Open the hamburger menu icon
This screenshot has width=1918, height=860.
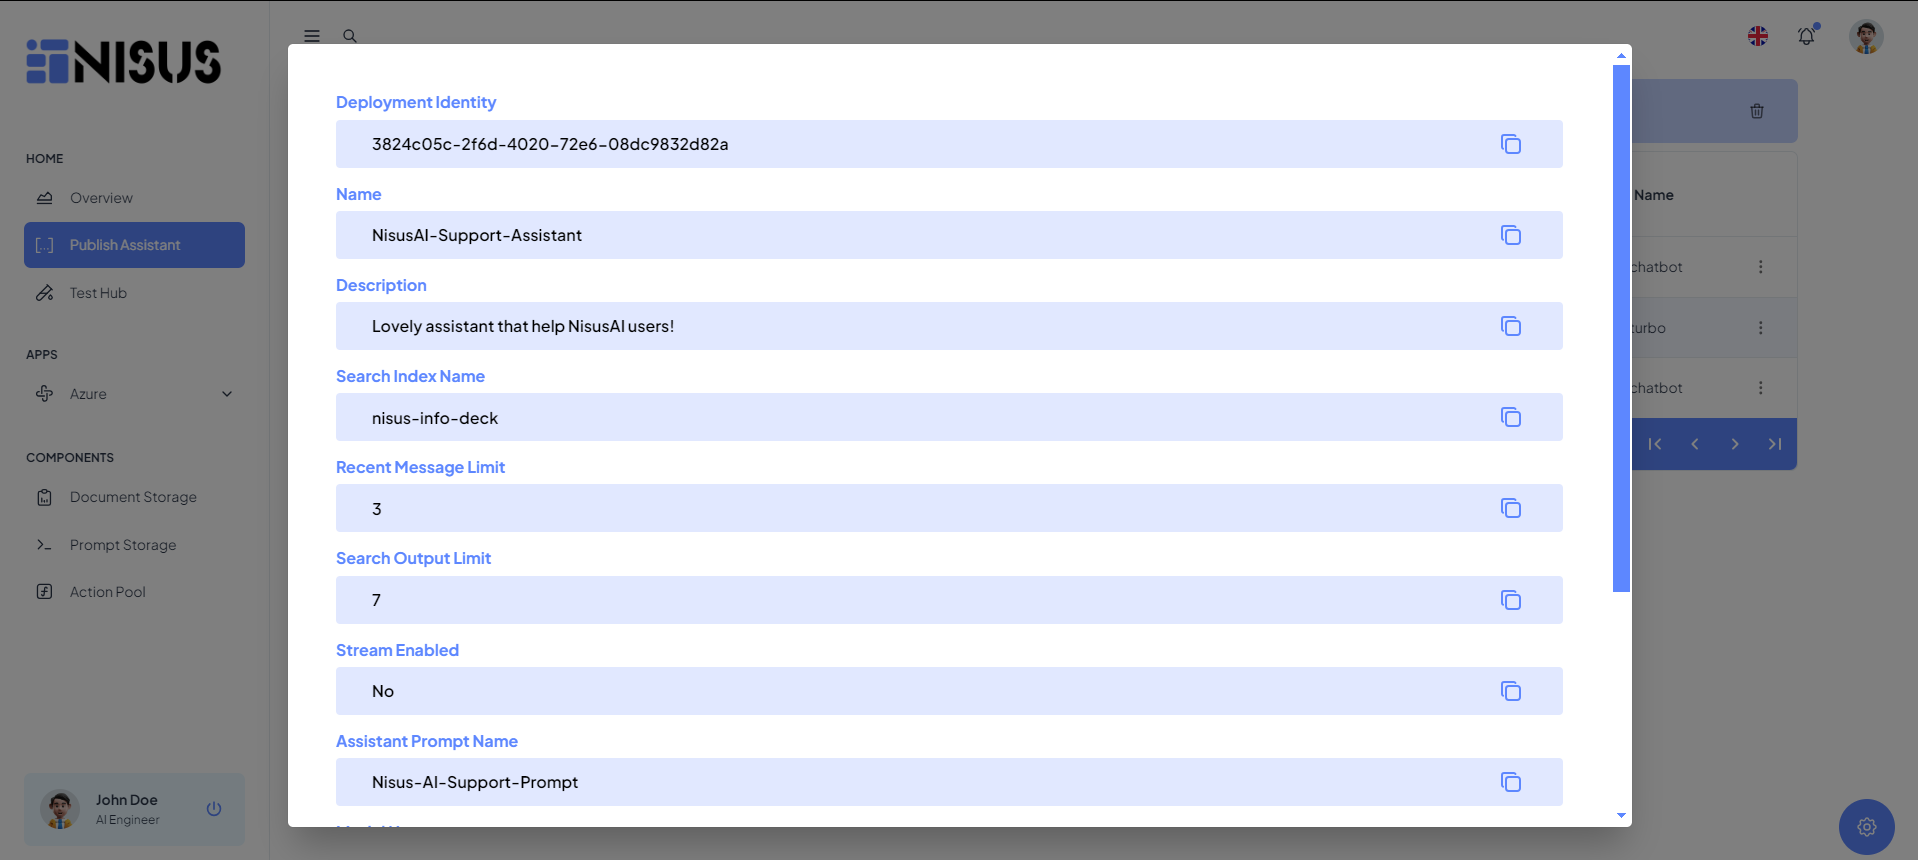(312, 36)
